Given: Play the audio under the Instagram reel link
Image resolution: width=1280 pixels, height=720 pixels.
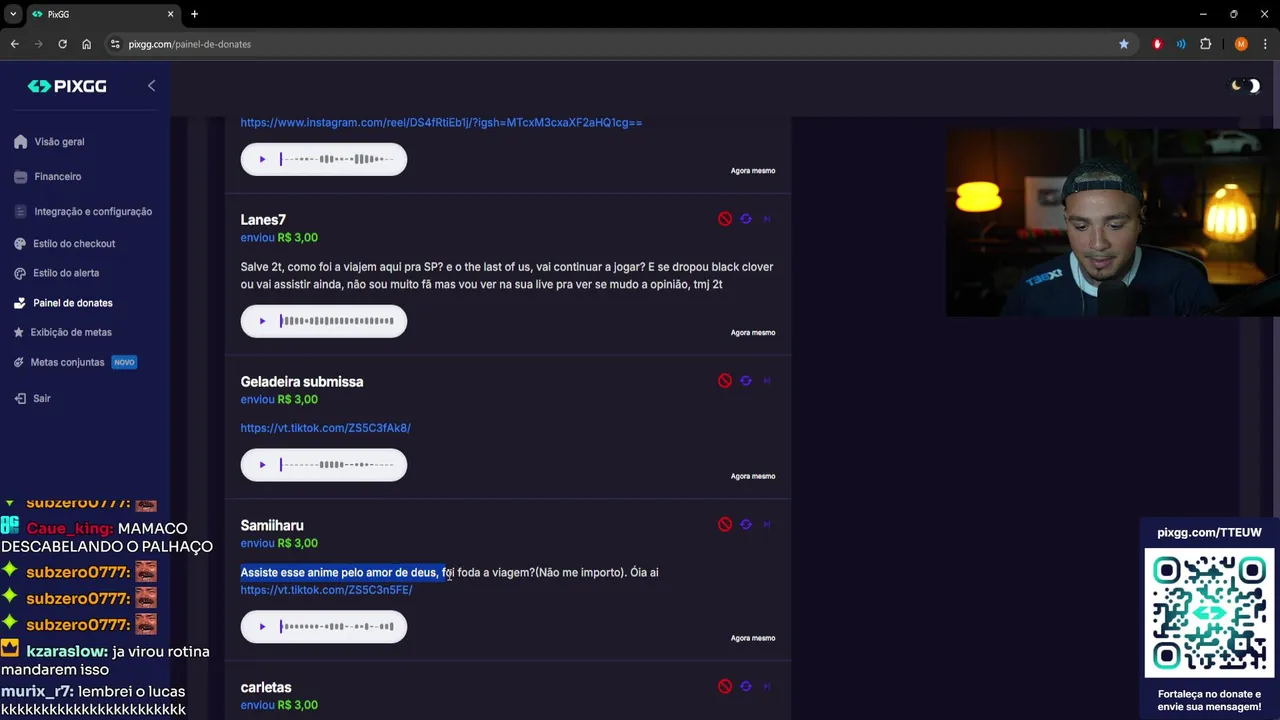Looking at the screenshot, I should point(262,159).
